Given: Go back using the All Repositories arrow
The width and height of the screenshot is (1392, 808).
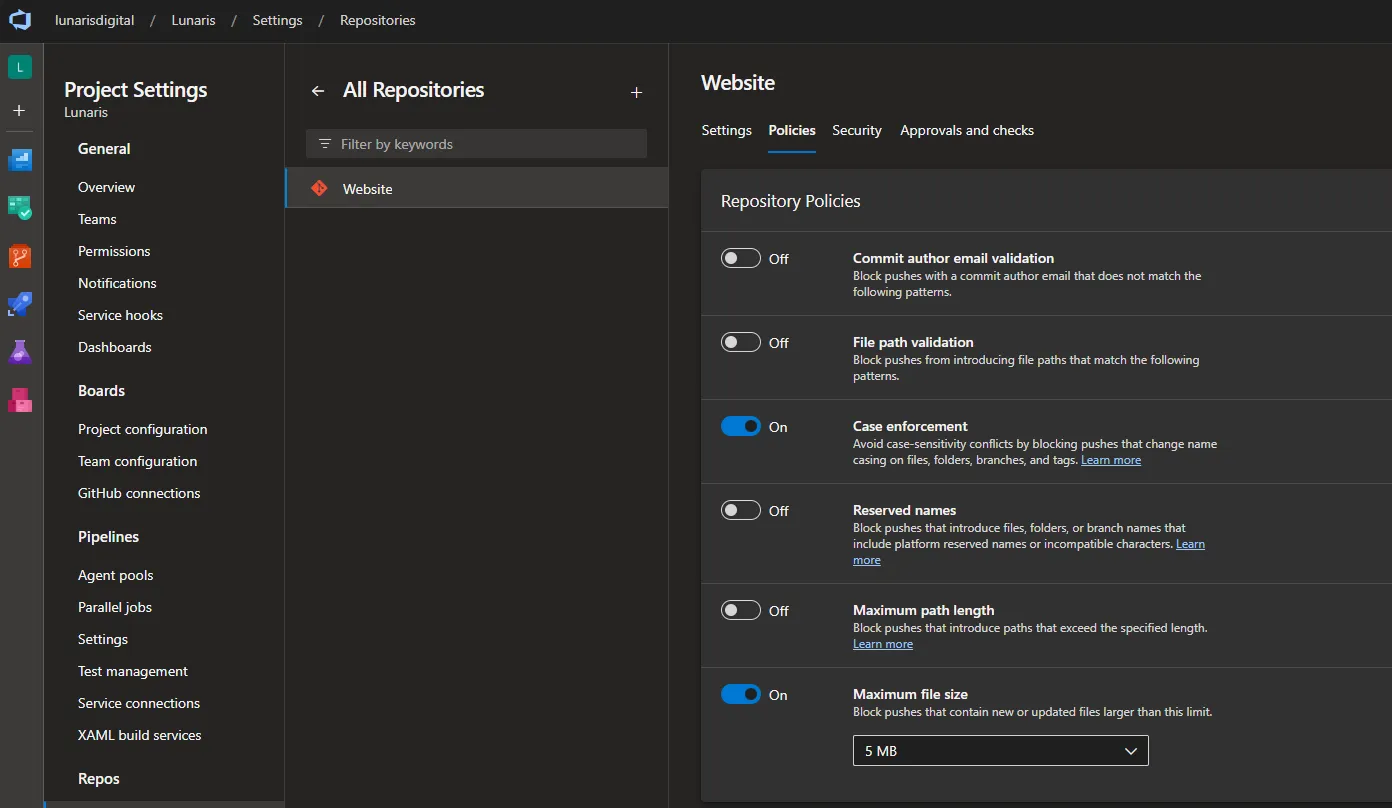Looking at the screenshot, I should 317,90.
